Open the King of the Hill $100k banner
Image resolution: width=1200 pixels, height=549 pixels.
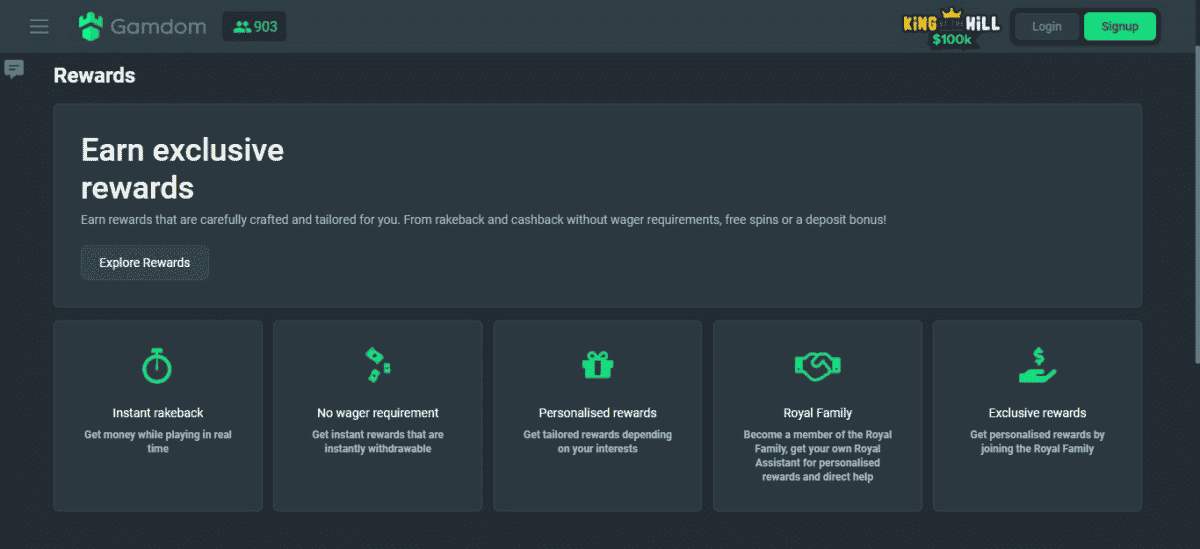(x=951, y=28)
